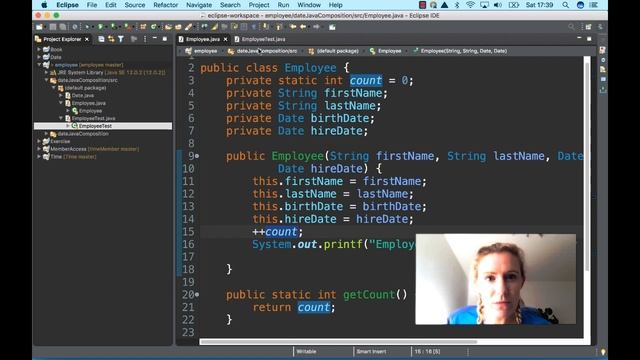Click the Collapse All icon in Project Explorer
Screen dimensions: 640x360
101,39
